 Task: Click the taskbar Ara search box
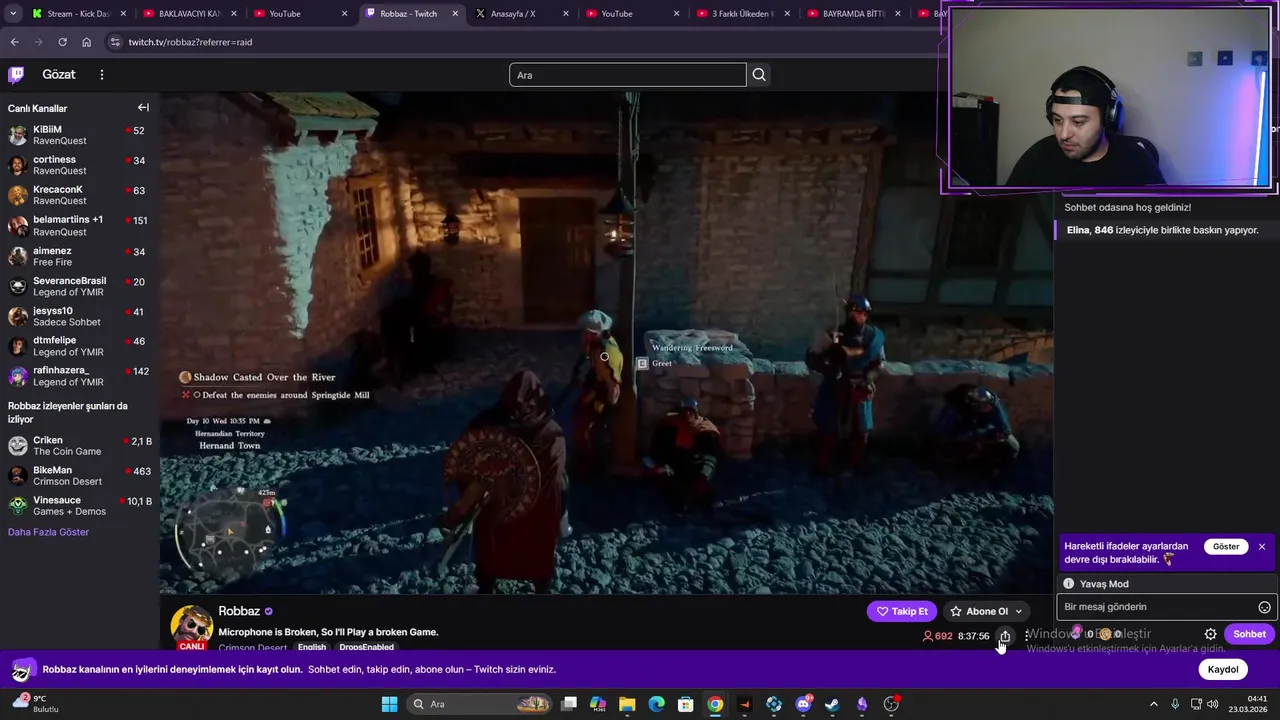[x=478, y=704]
